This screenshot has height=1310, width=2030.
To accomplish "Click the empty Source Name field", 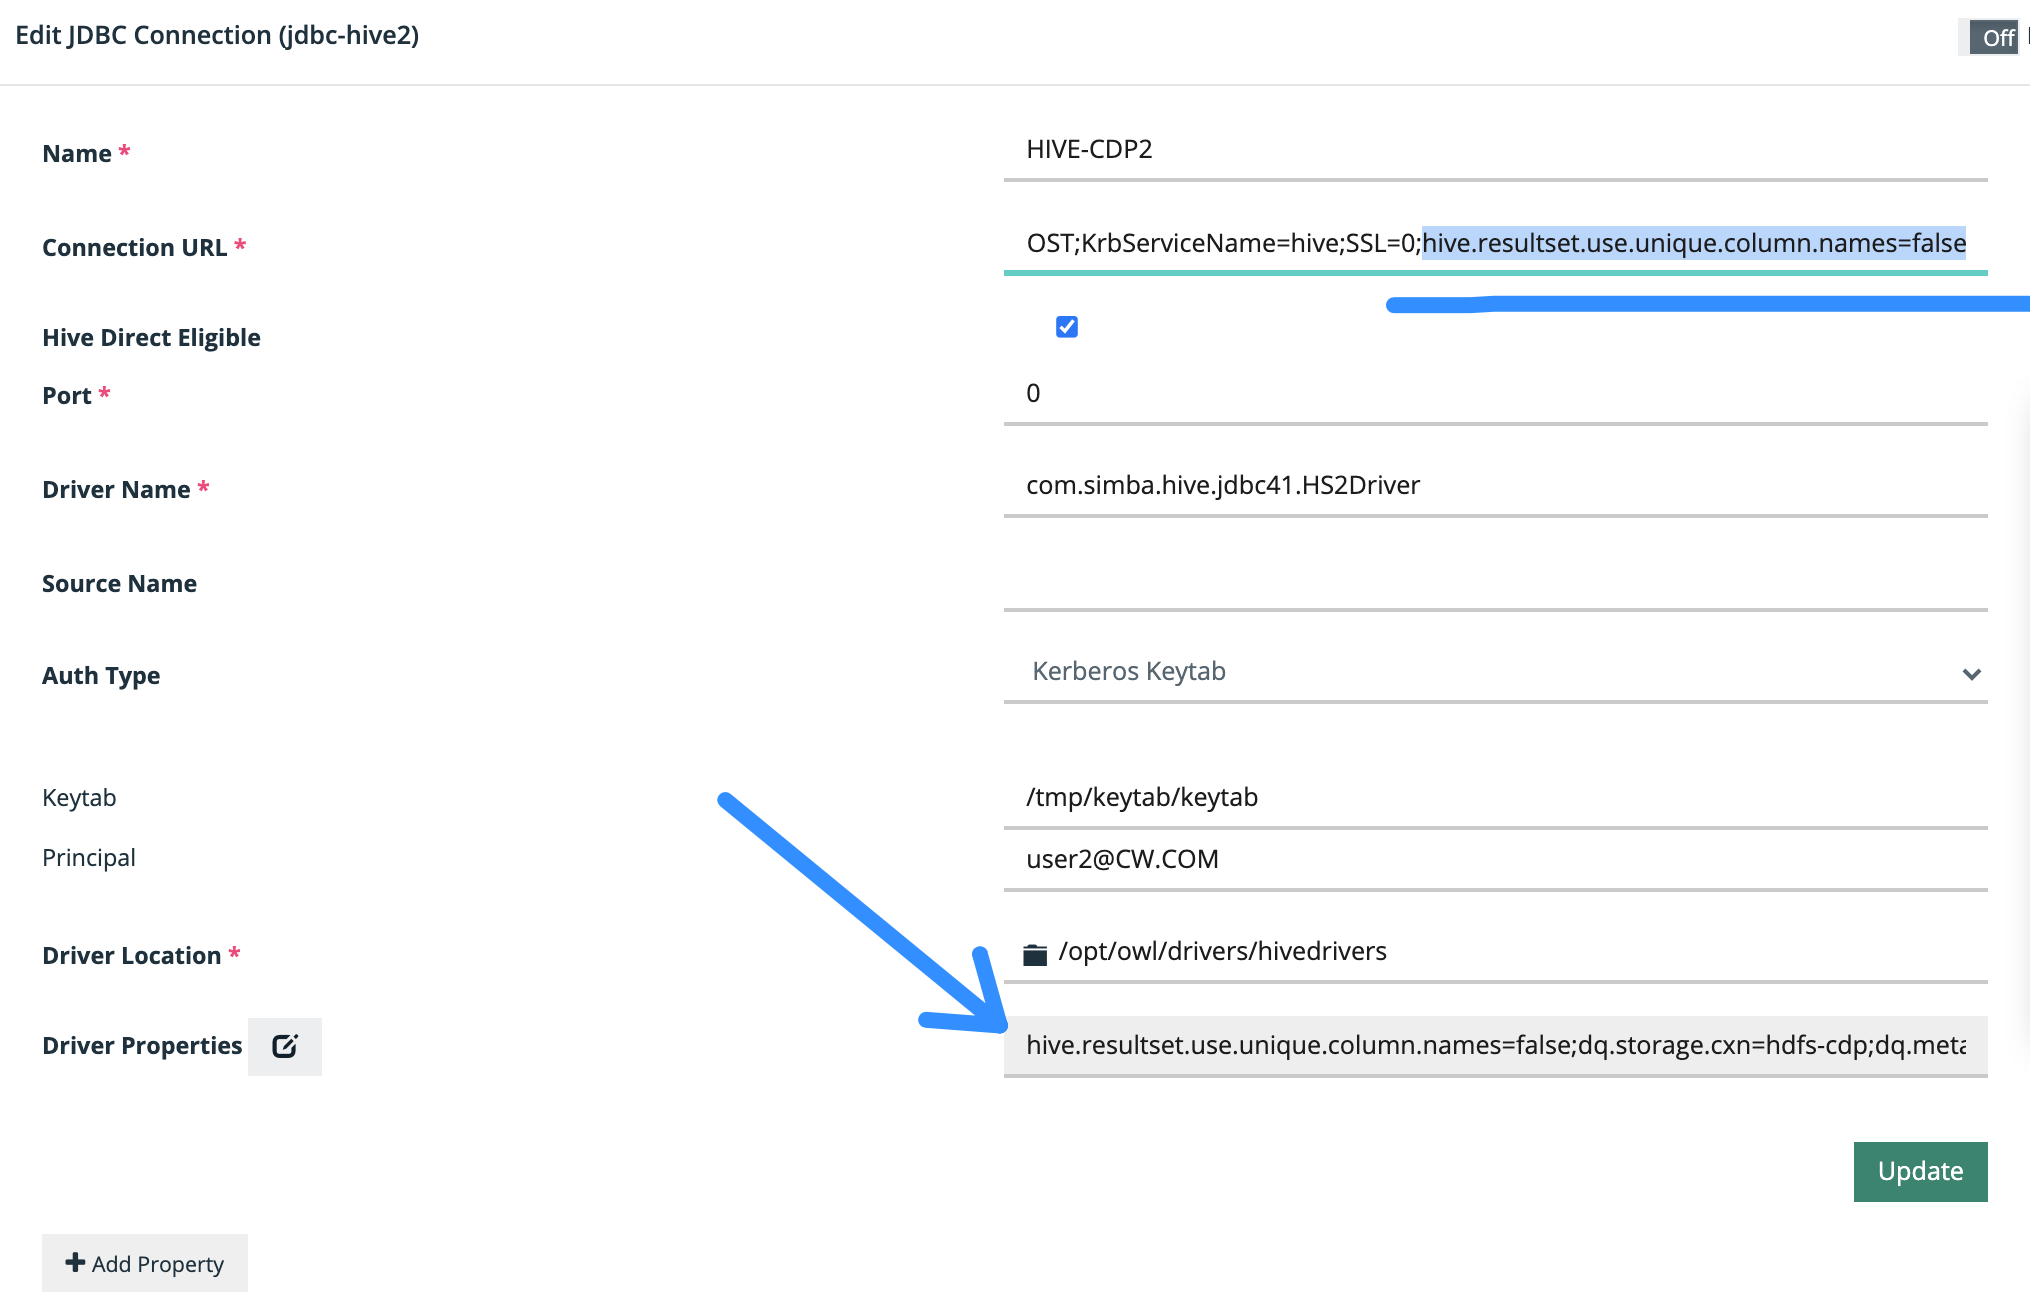I will tap(1494, 580).
